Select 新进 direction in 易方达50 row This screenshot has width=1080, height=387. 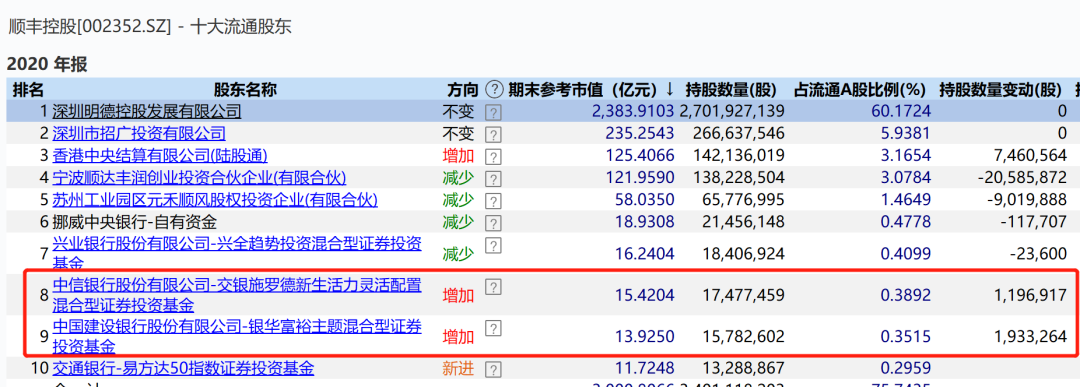click(x=458, y=368)
